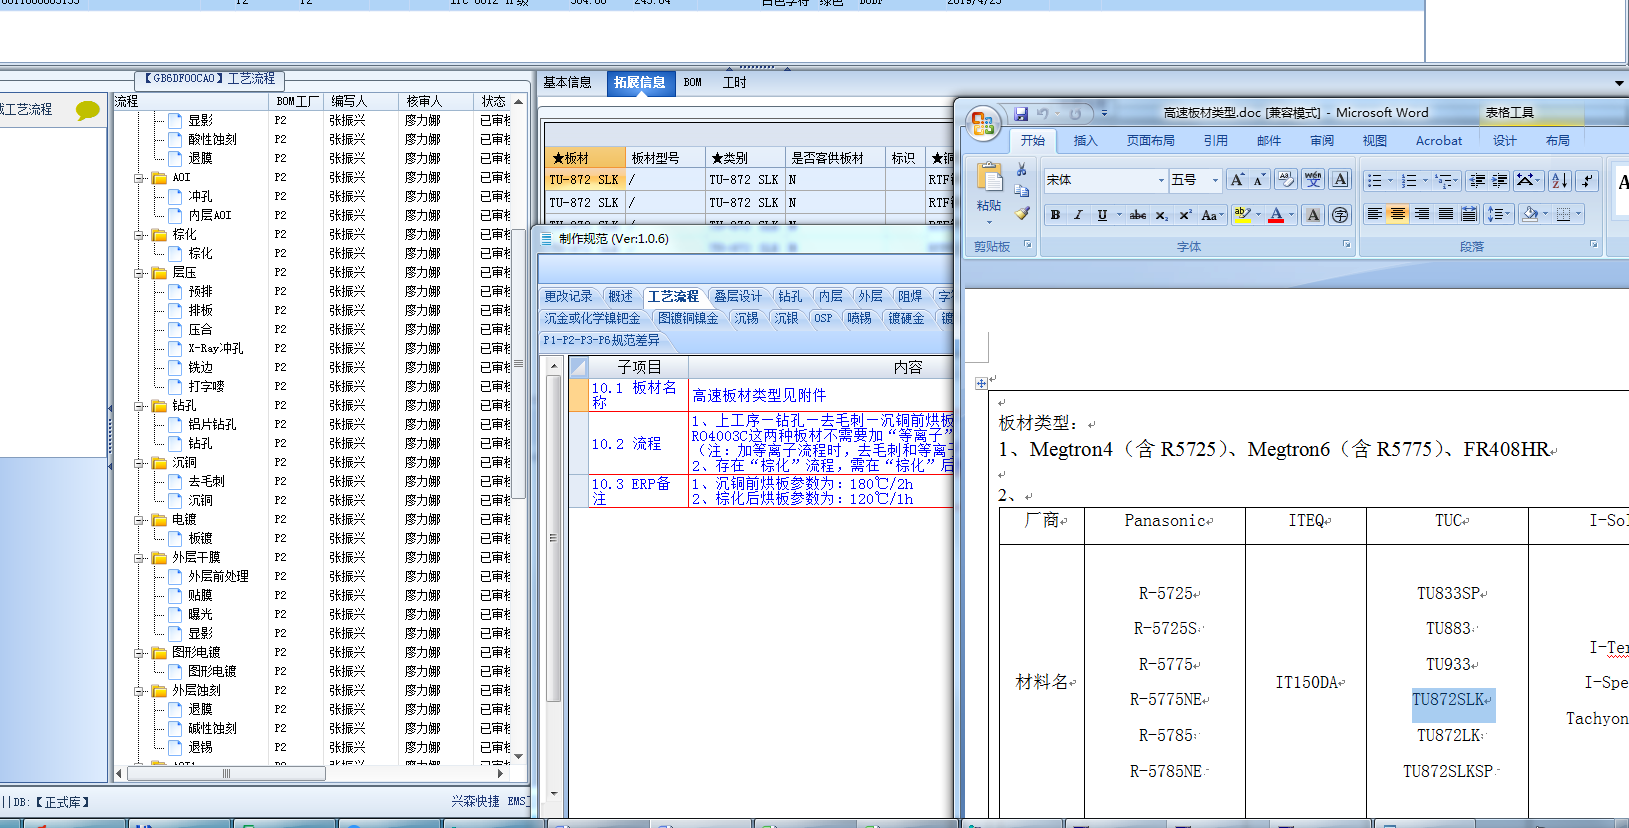This screenshot has width=1629, height=828.
Task: Cut selection with the scissors icon
Action: (x=1022, y=170)
